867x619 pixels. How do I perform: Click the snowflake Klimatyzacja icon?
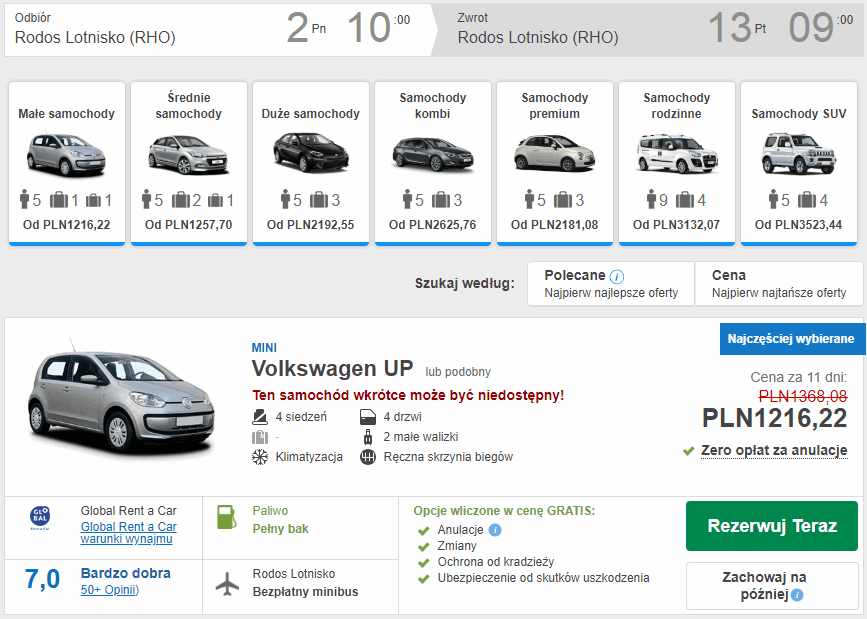coord(260,457)
